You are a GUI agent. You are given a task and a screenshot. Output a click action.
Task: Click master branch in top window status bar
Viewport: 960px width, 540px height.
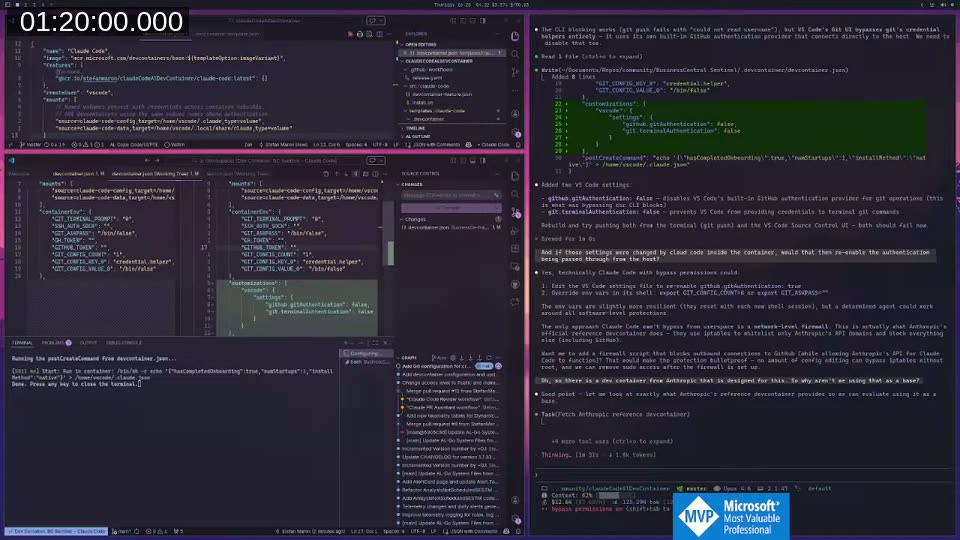31,145
